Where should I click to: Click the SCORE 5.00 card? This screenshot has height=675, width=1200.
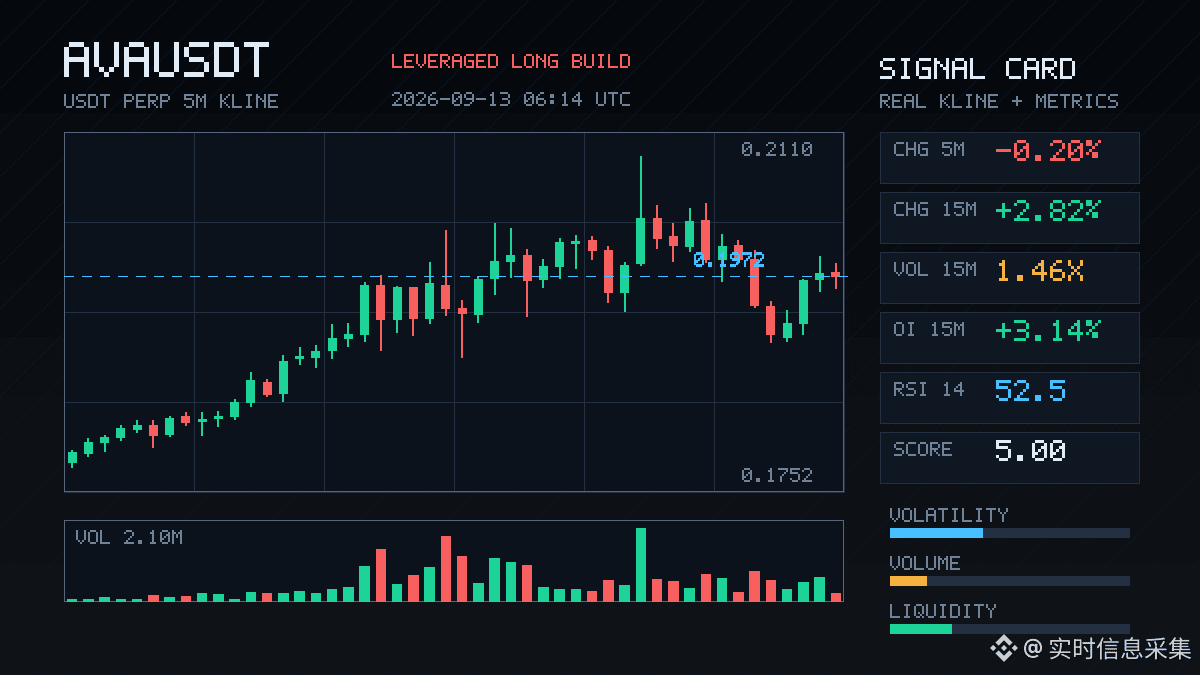coord(1009,458)
